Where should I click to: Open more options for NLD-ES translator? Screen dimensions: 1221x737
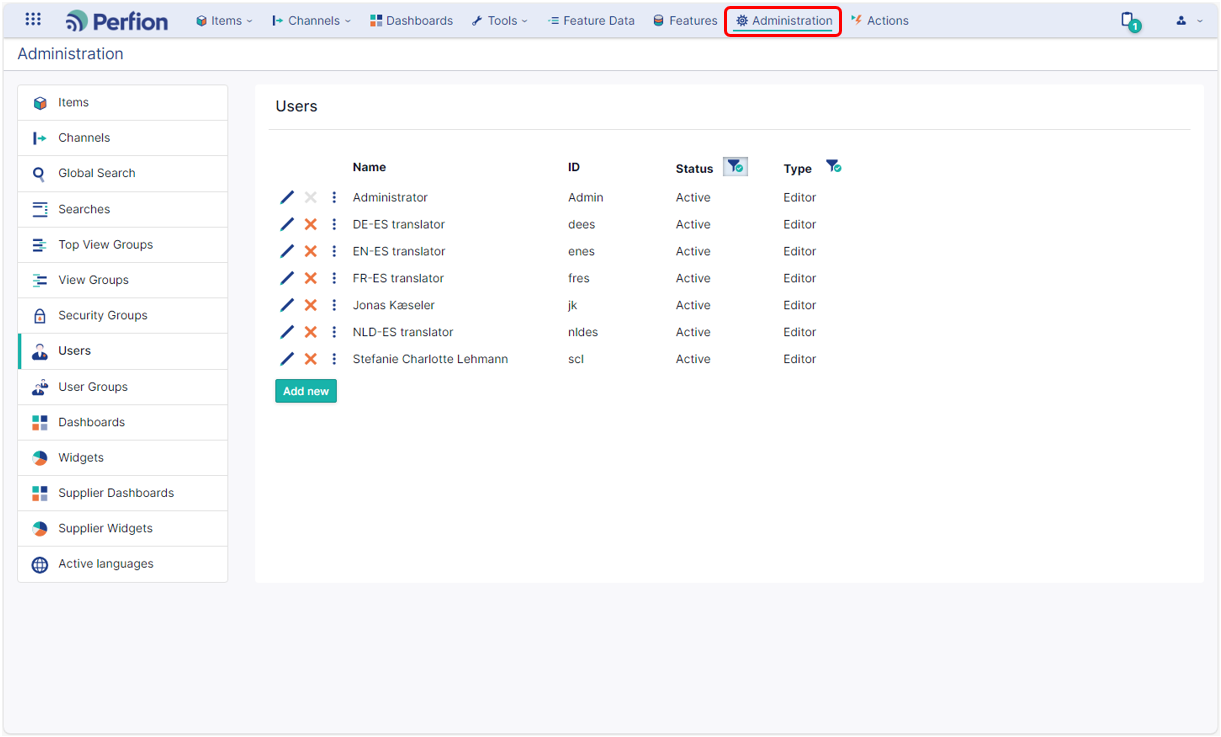point(334,333)
